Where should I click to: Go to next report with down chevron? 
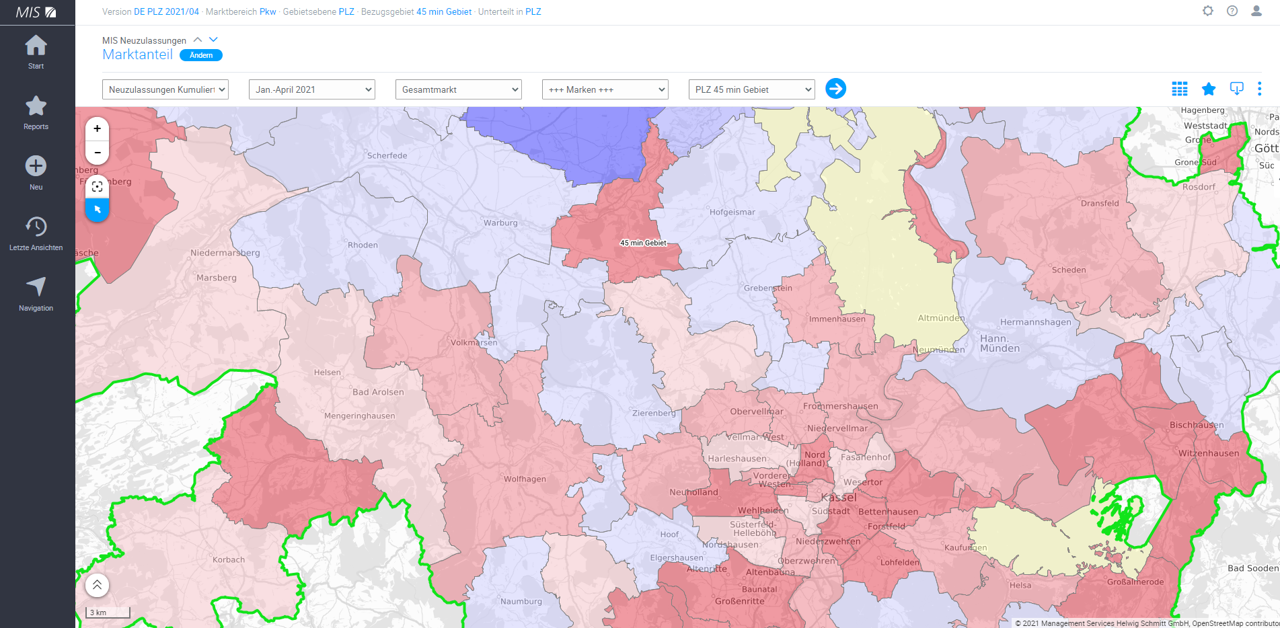click(213, 40)
